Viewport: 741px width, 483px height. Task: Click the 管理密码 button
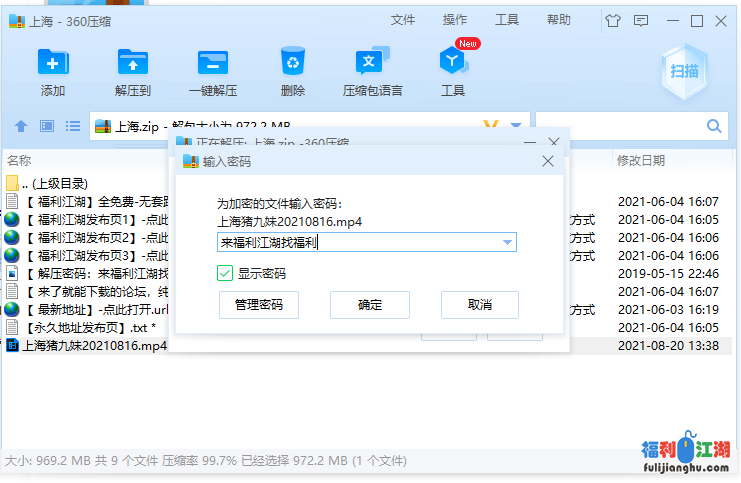[x=259, y=305]
